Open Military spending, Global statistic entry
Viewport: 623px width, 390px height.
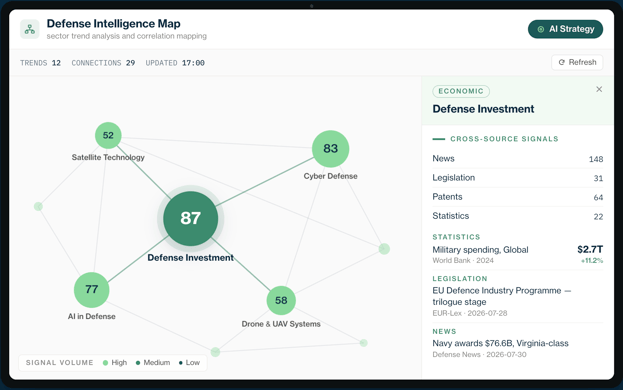click(518, 254)
